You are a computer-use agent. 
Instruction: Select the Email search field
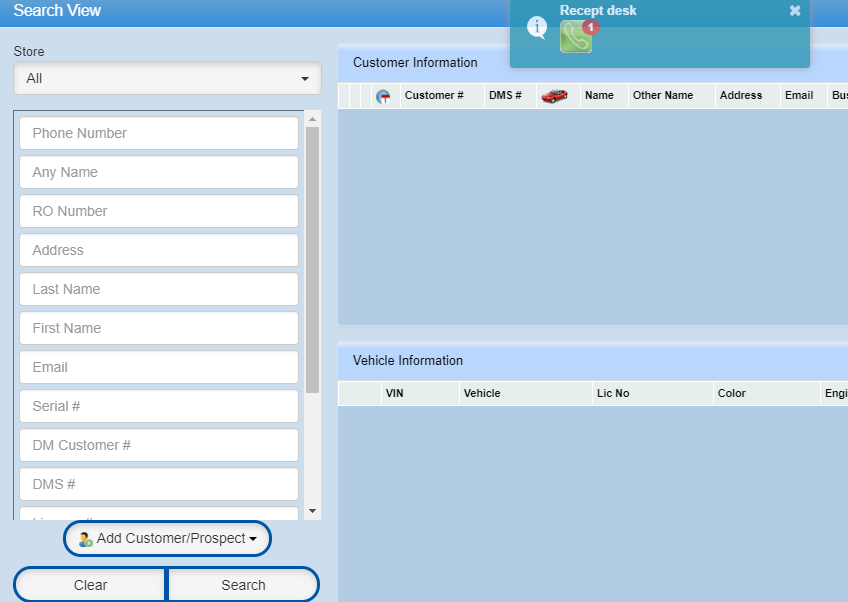(x=159, y=367)
